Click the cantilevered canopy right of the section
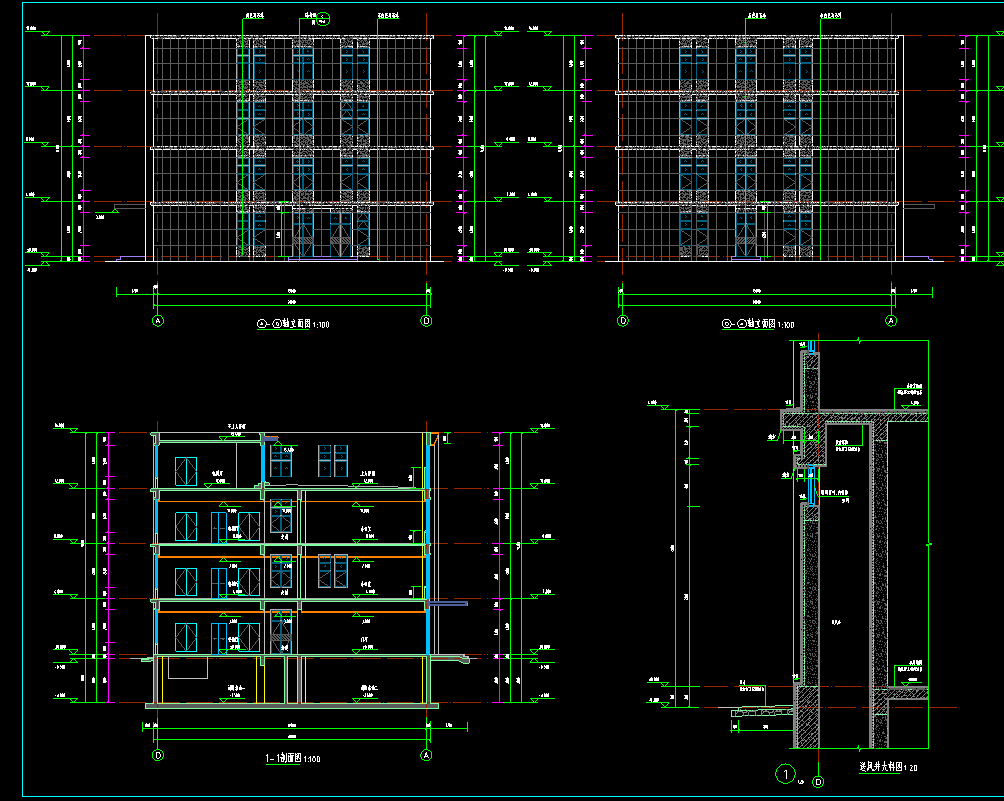 442,603
